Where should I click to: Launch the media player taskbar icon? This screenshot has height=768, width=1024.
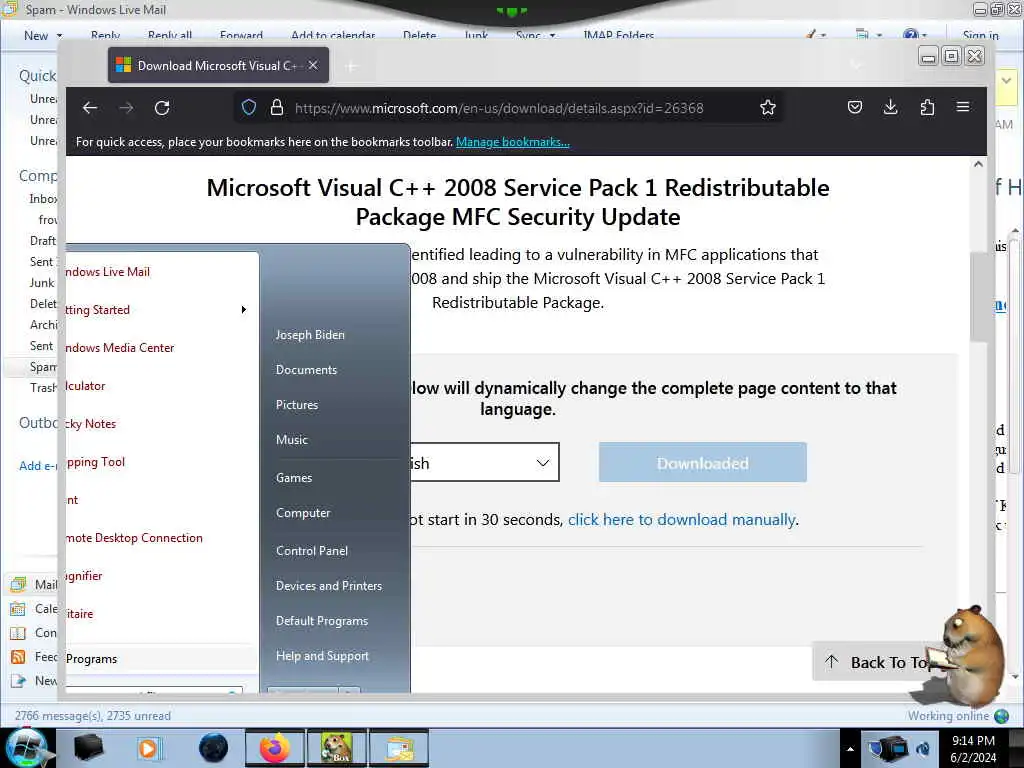(x=148, y=748)
